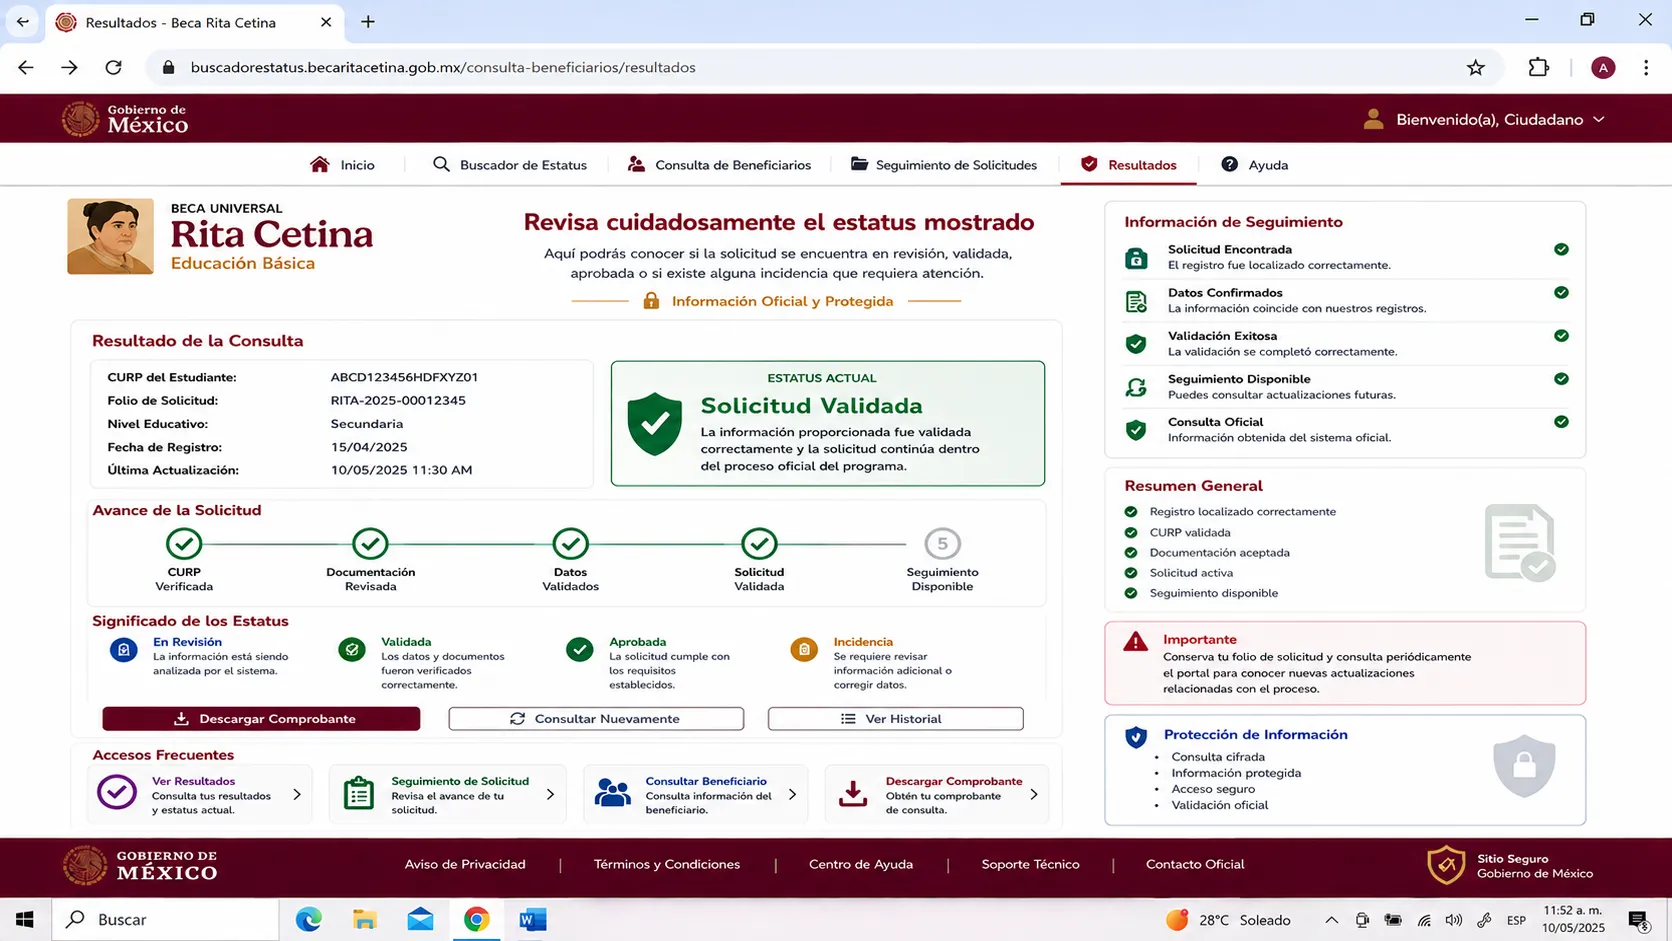Show hidden system tray icons arrow

pos(1331,920)
